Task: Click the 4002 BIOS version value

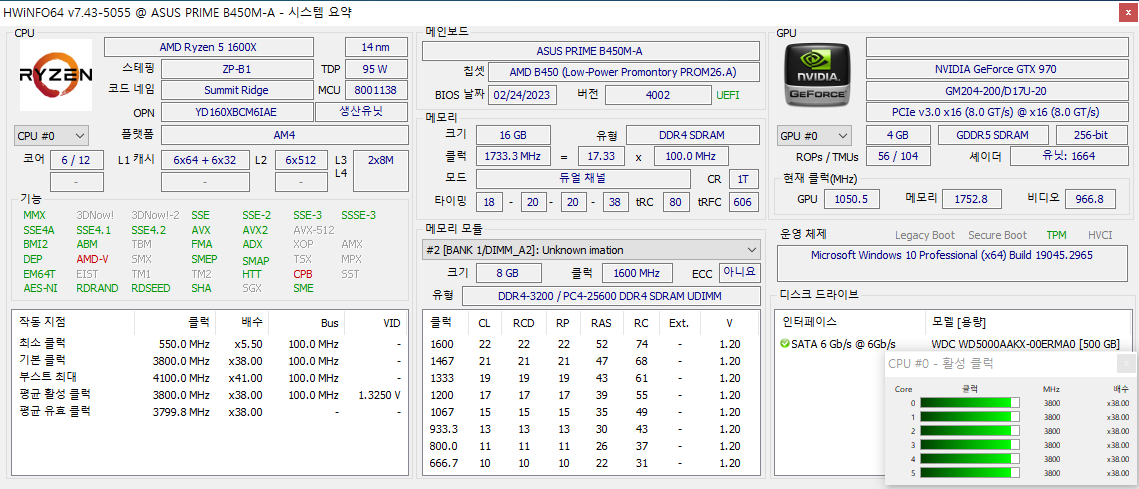Action: 657,95
